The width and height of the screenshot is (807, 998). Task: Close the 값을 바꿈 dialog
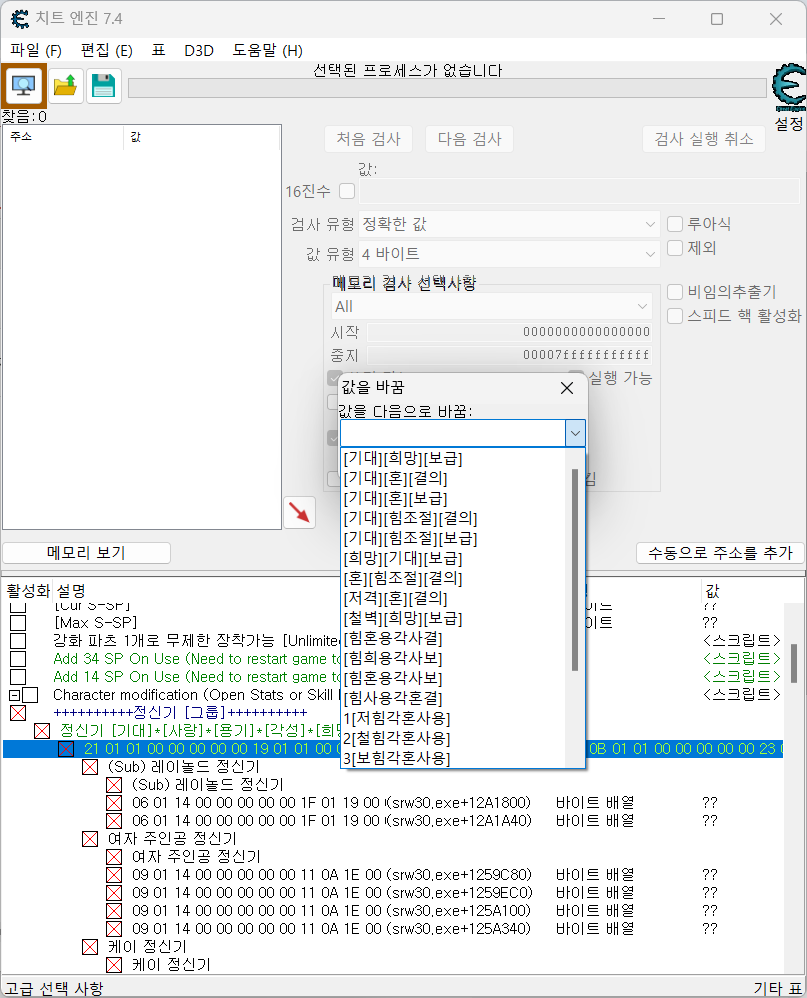[566, 388]
